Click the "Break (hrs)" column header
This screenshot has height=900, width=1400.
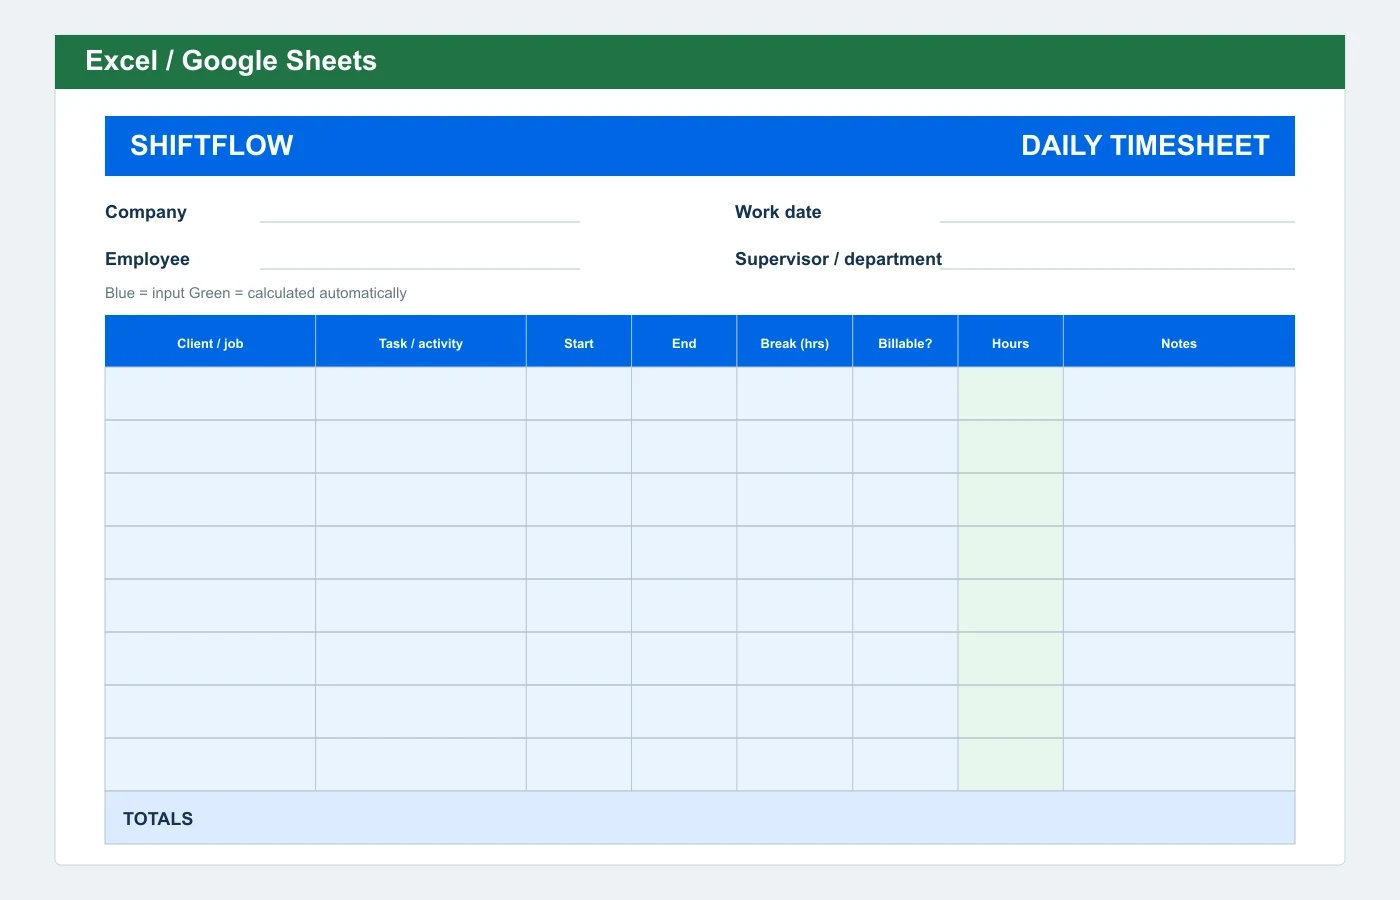795,342
